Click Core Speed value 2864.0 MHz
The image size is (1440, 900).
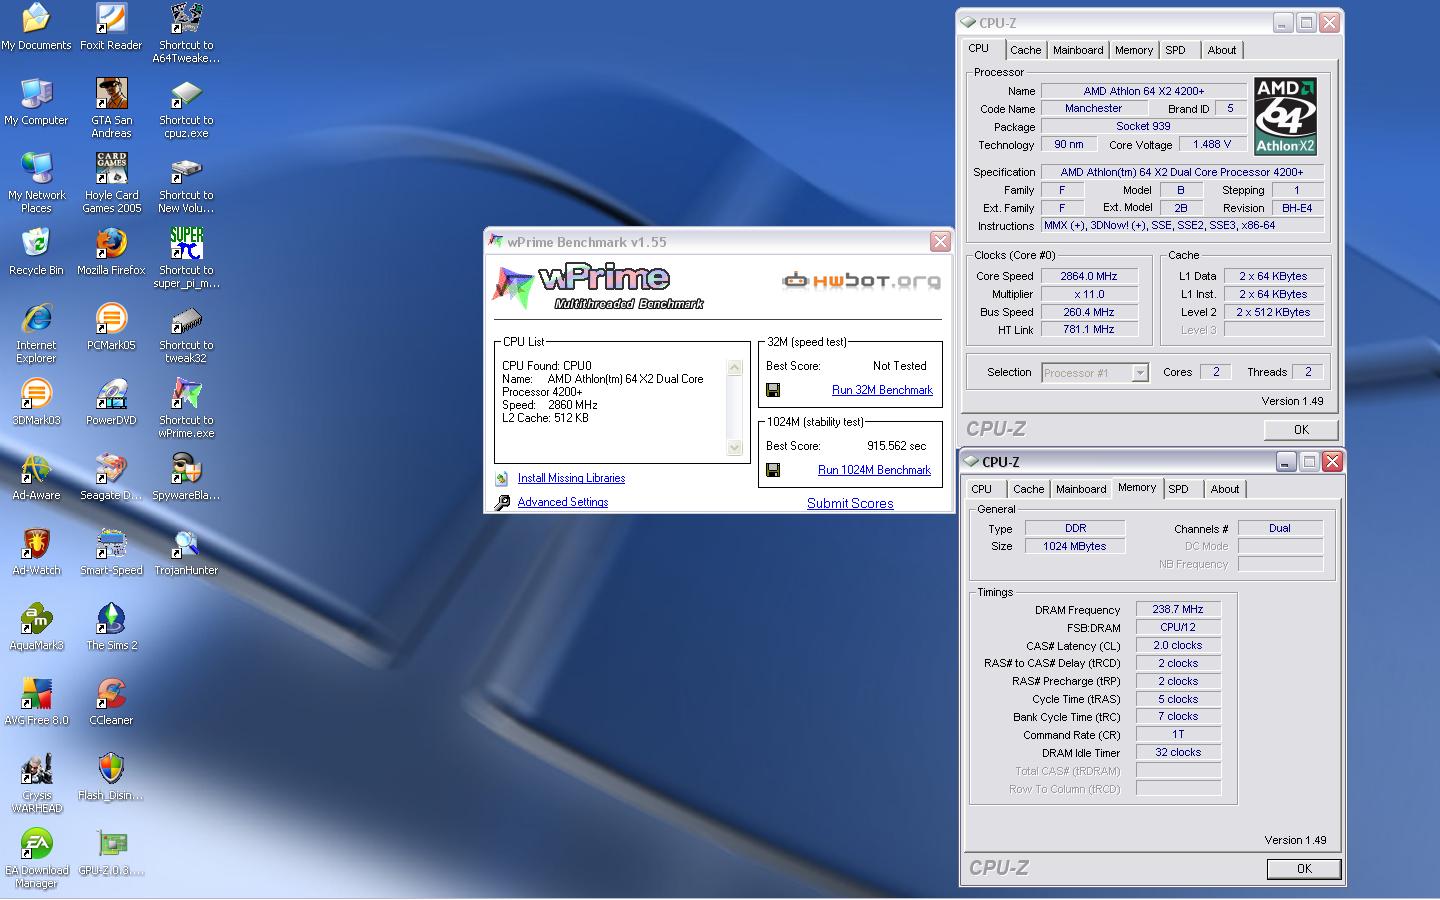click(1089, 276)
